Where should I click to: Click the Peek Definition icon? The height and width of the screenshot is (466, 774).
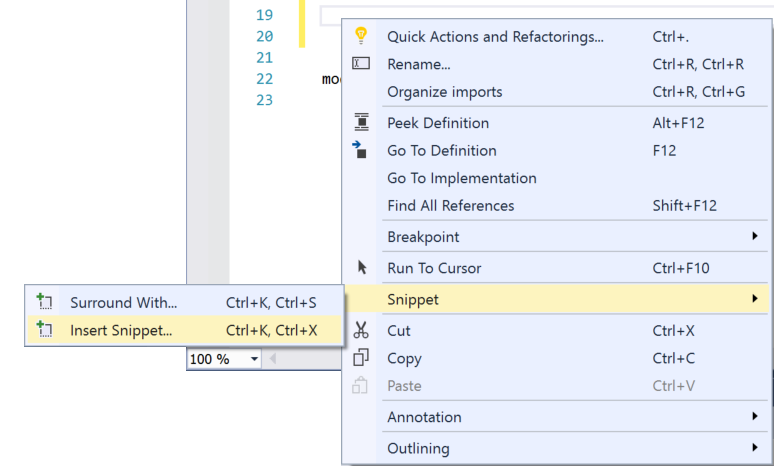tap(362, 123)
